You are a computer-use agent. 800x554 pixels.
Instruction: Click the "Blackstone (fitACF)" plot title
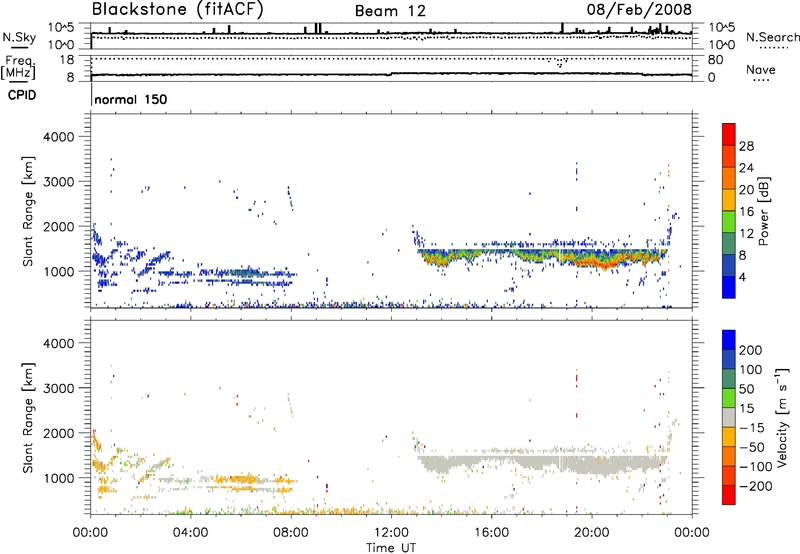coord(177,9)
